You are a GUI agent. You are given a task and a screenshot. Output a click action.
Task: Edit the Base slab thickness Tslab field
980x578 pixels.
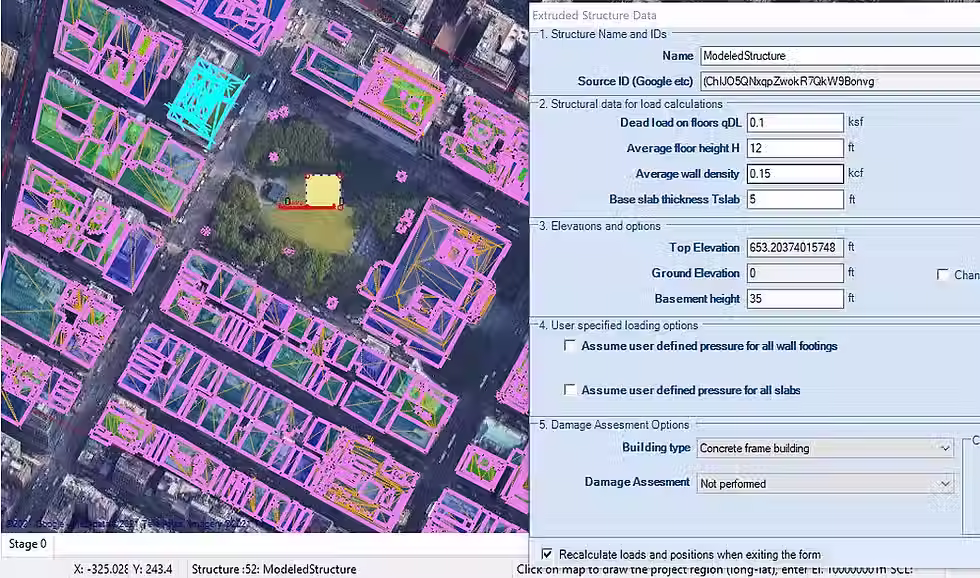[795, 199]
